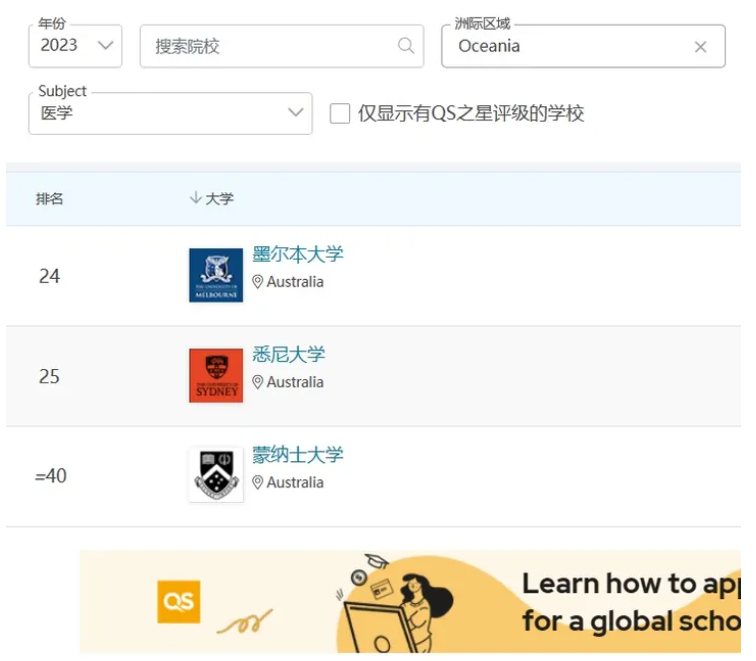Clear the Oceania region filter
This screenshot has width=756, height=661.
coord(700,47)
